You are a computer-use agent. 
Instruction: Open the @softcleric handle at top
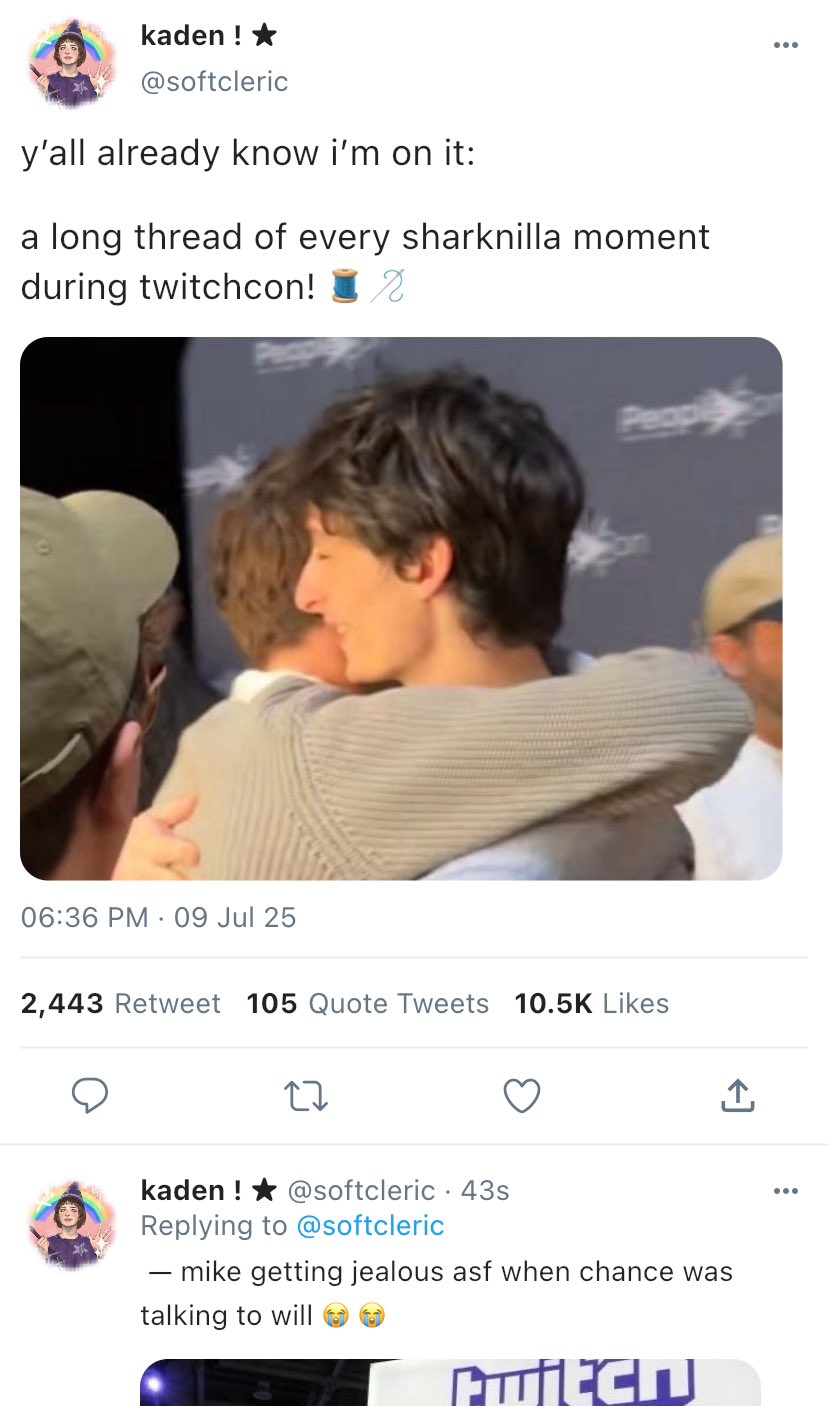214,81
